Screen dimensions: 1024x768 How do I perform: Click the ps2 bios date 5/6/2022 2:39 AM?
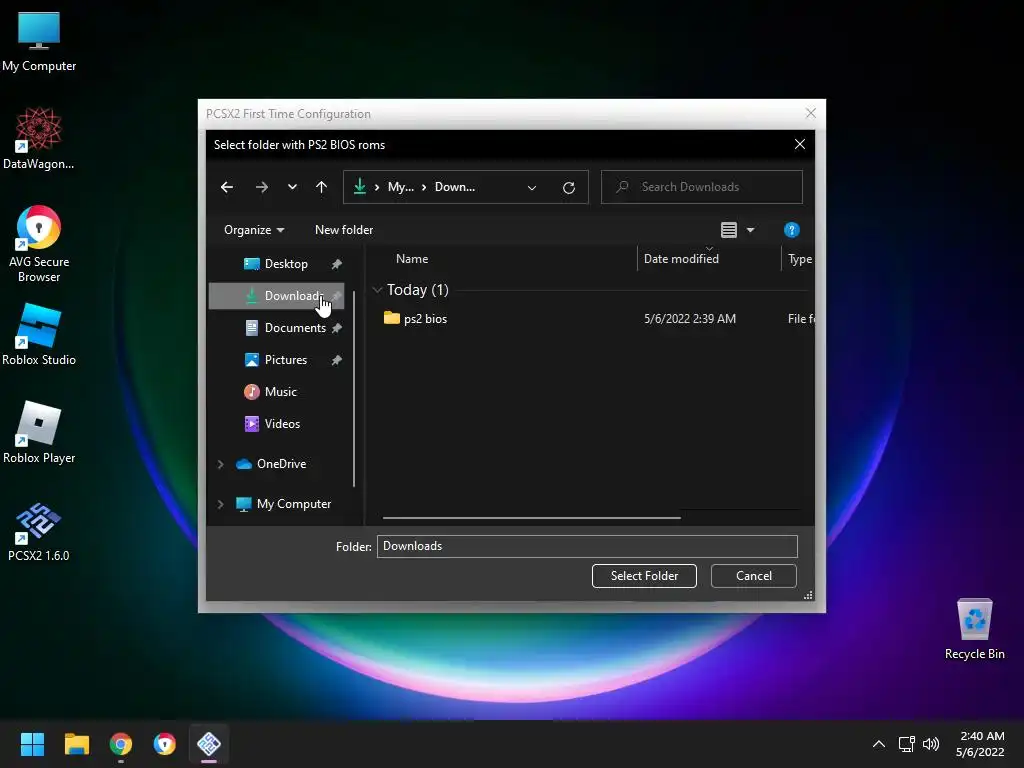click(x=690, y=319)
